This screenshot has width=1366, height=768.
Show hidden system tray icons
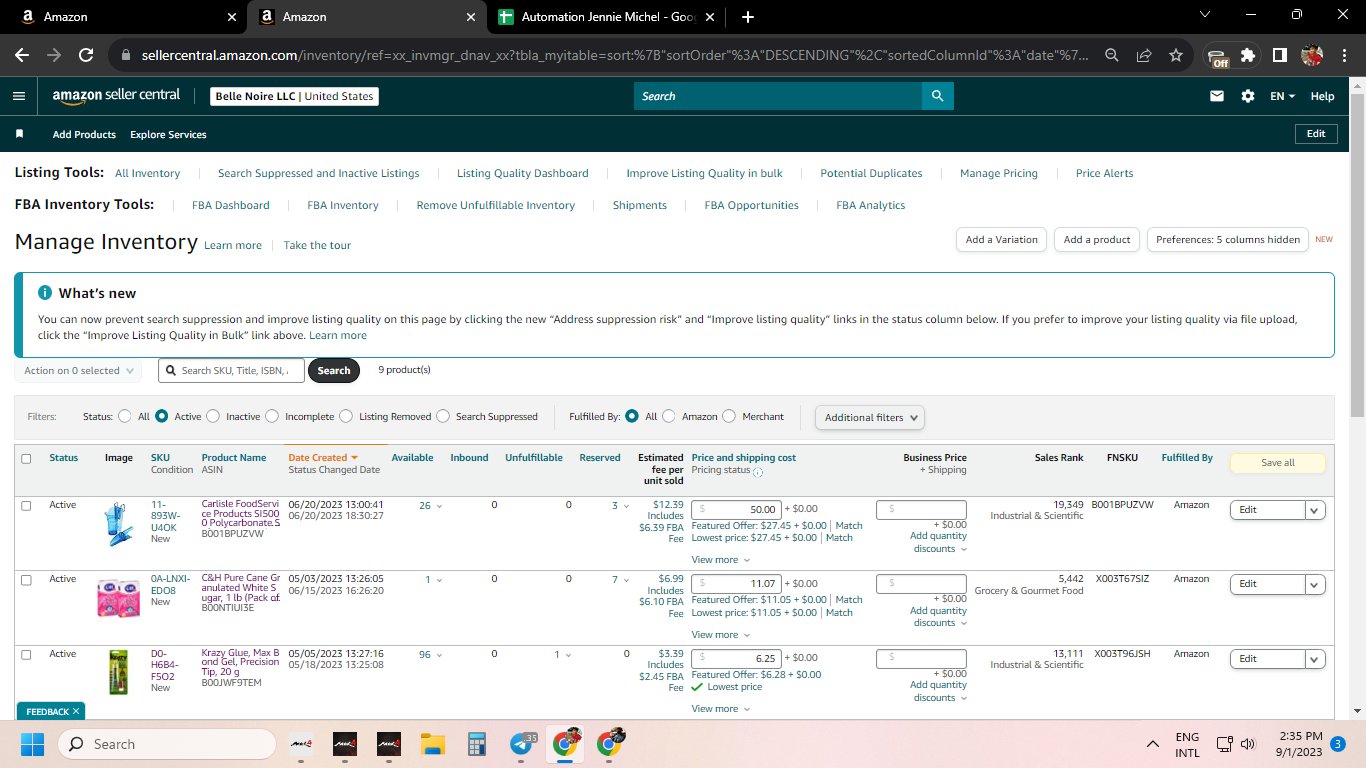1153,744
